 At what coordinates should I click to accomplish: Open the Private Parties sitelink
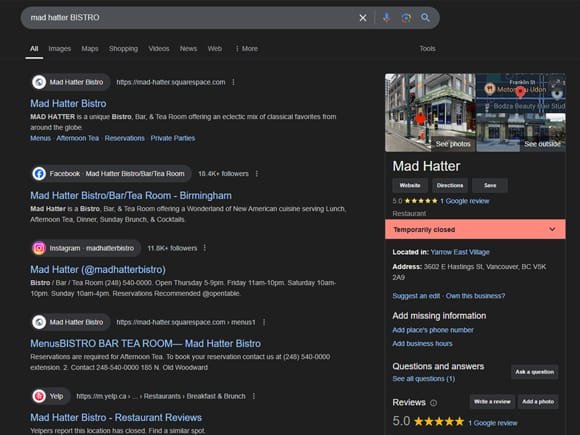pyautogui.click(x=173, y=138)
